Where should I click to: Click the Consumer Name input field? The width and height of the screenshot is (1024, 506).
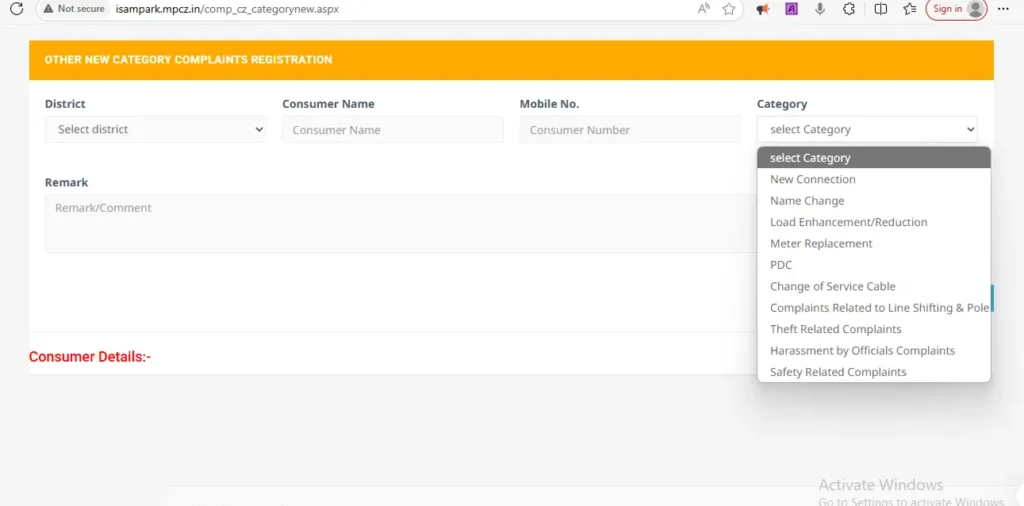click(392, 129)
